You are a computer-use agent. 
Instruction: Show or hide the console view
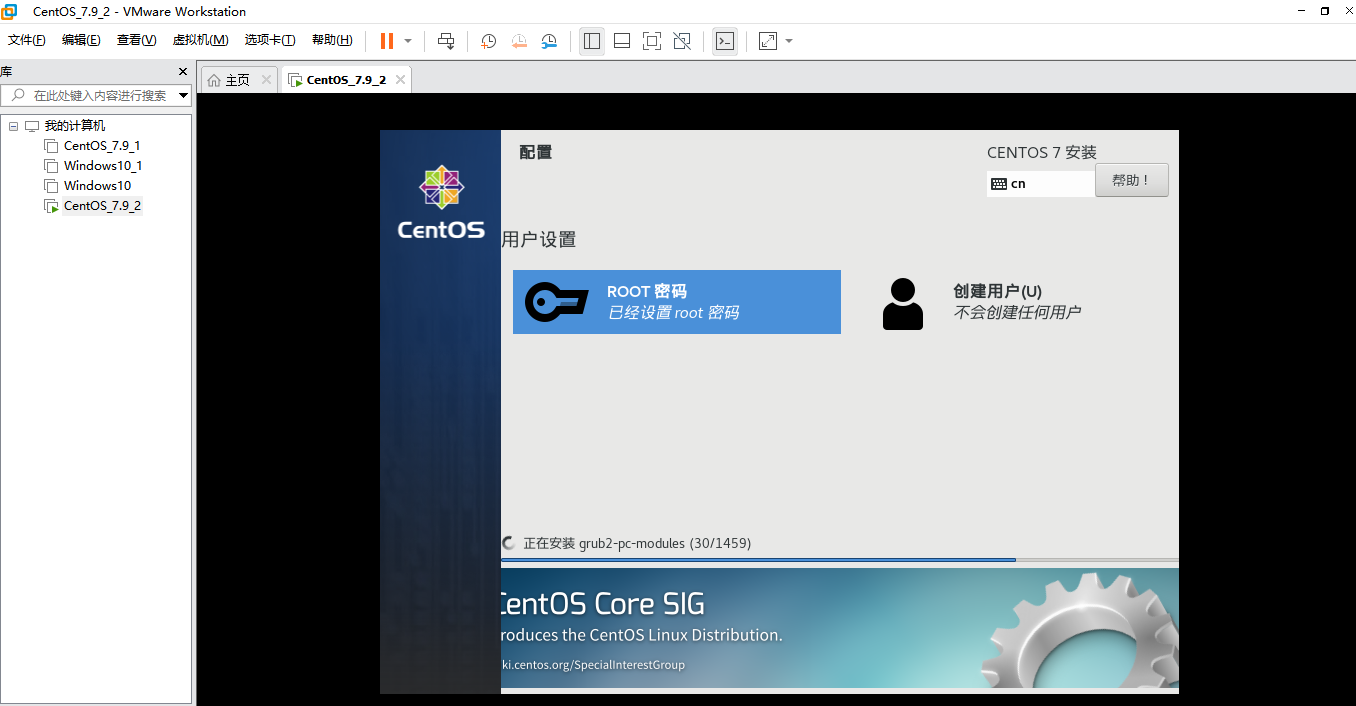pyautogui.click(x=724, y=41)
